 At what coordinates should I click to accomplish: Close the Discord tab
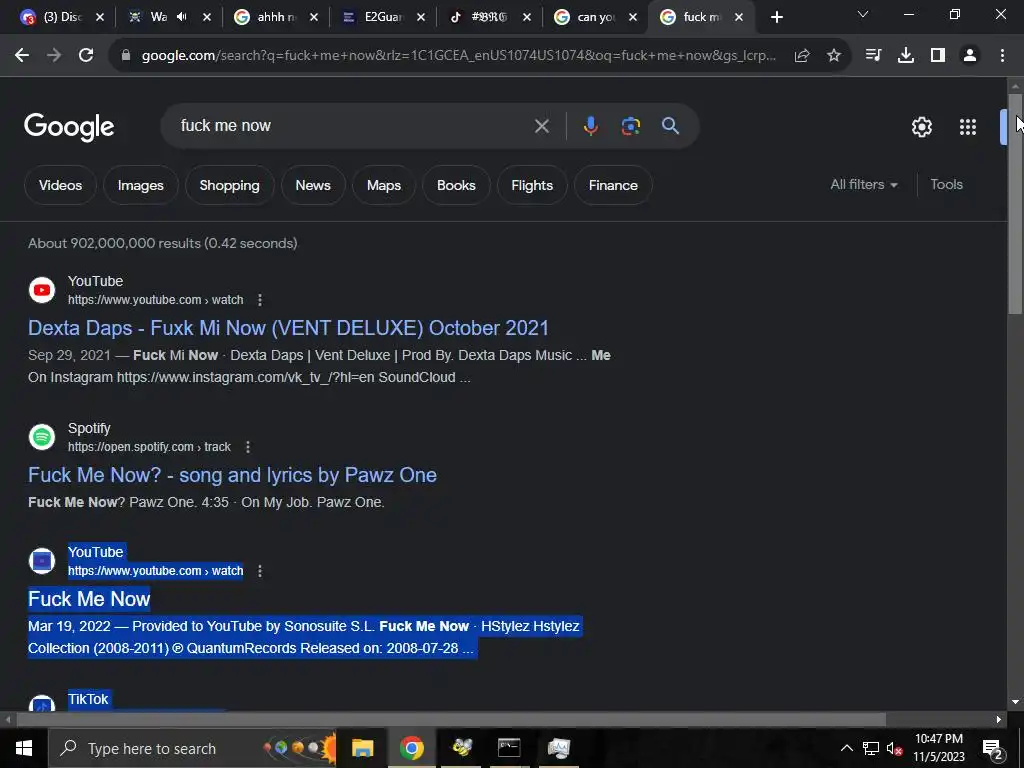click(100, 18)
